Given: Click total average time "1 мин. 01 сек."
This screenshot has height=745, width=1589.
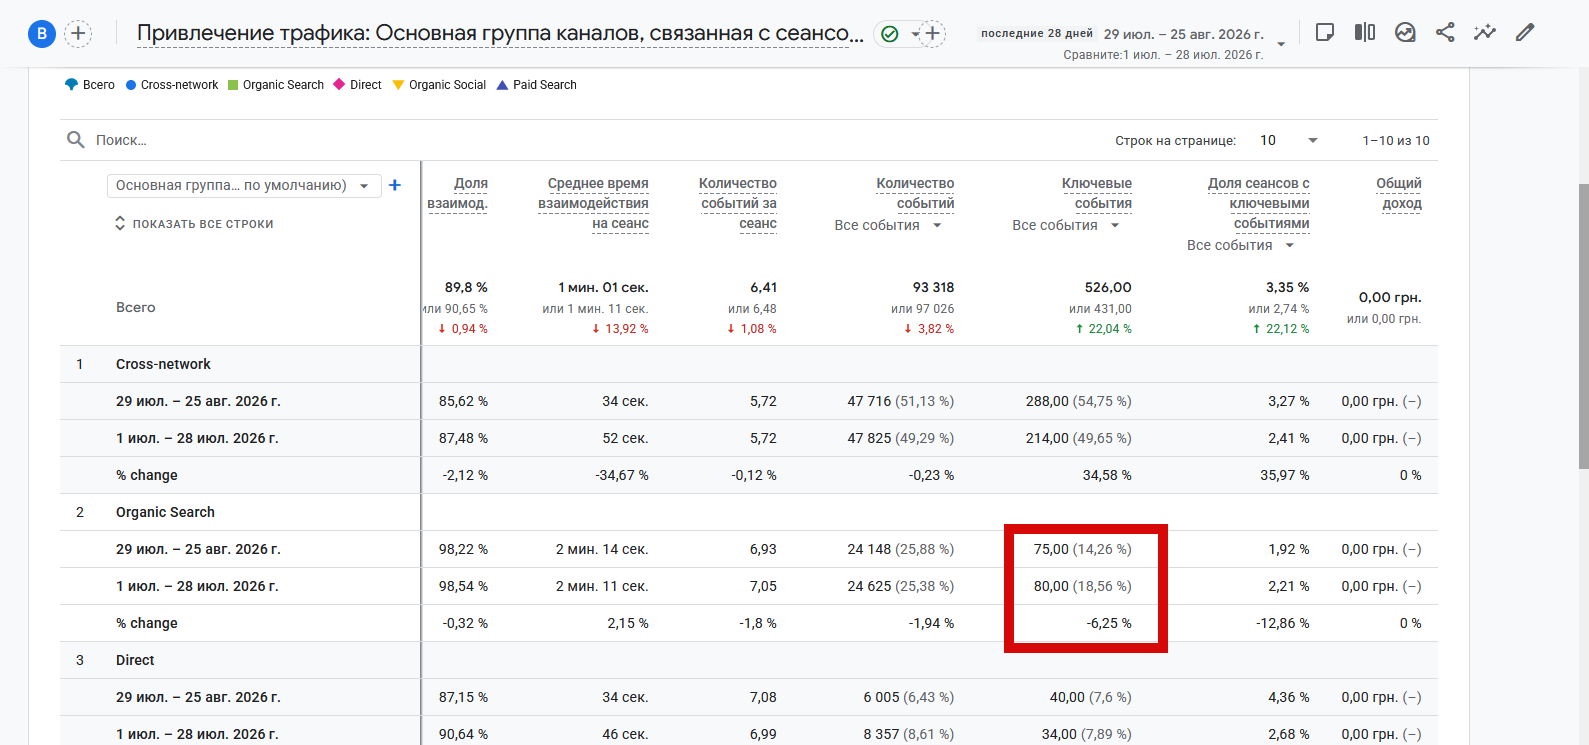Looking at the screenshot, I should tap(603, 287).
